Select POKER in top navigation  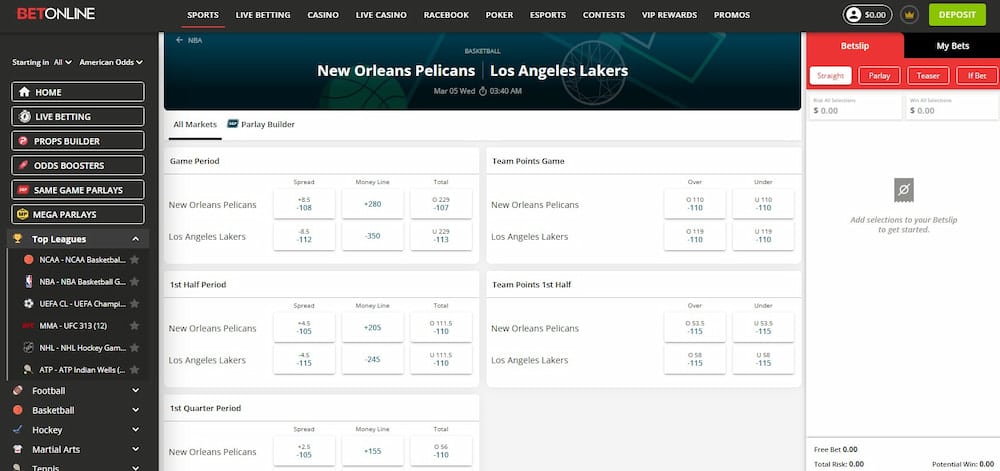(499, 15)
